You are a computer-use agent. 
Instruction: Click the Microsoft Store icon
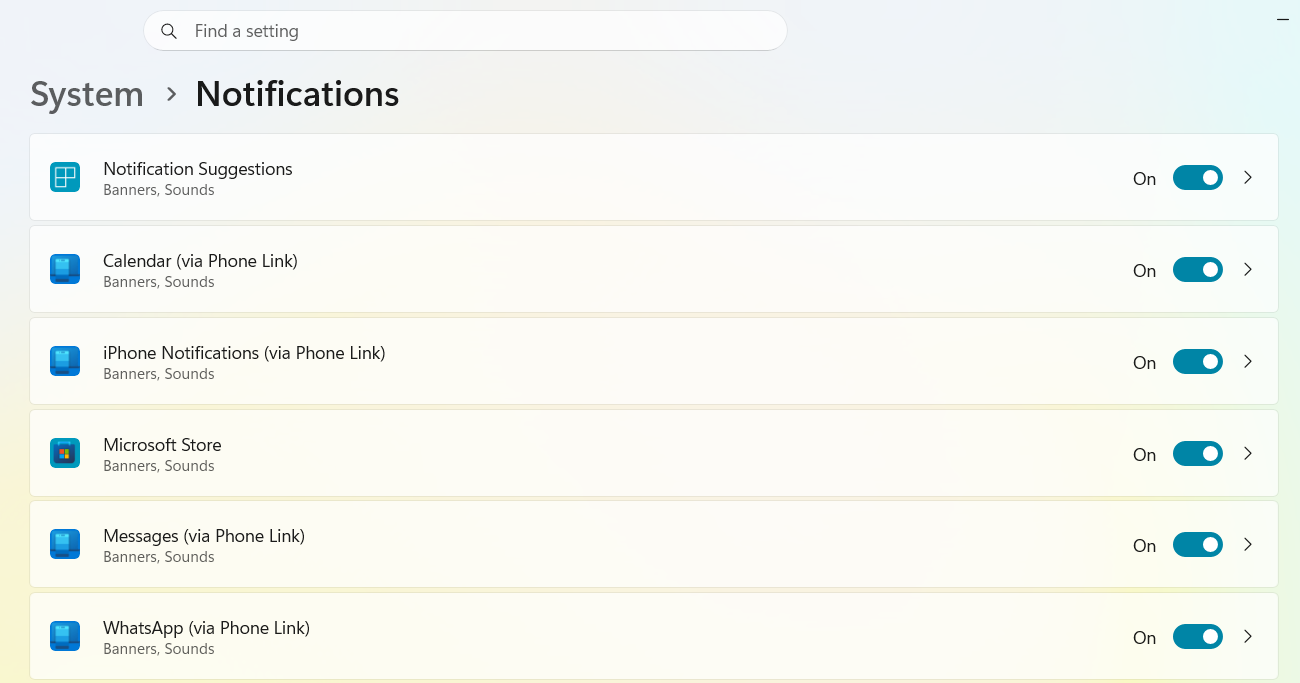tap(65, 453)
